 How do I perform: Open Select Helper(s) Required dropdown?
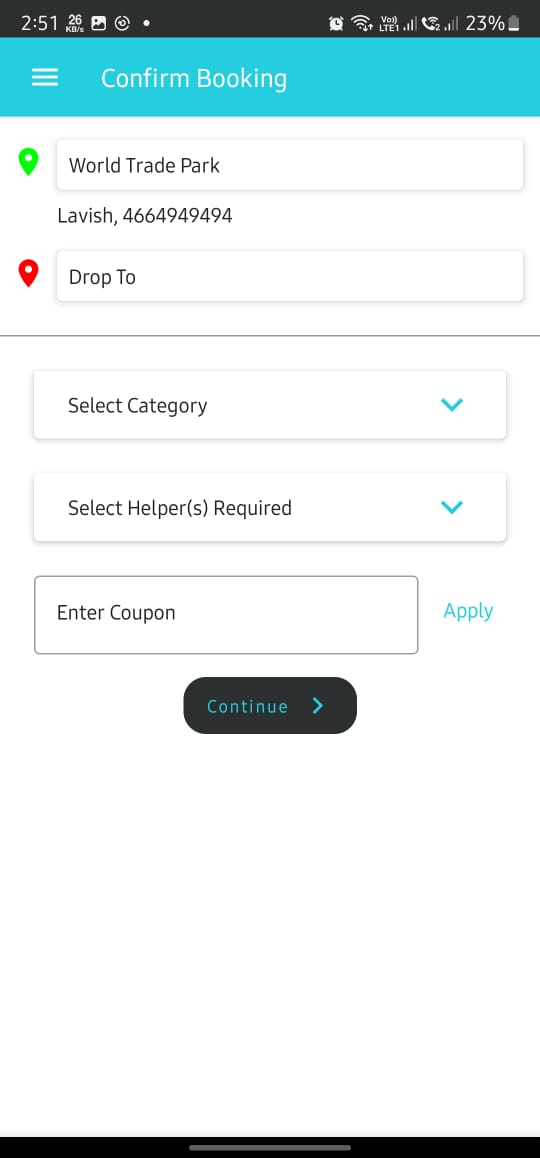[x=270, y=507]
